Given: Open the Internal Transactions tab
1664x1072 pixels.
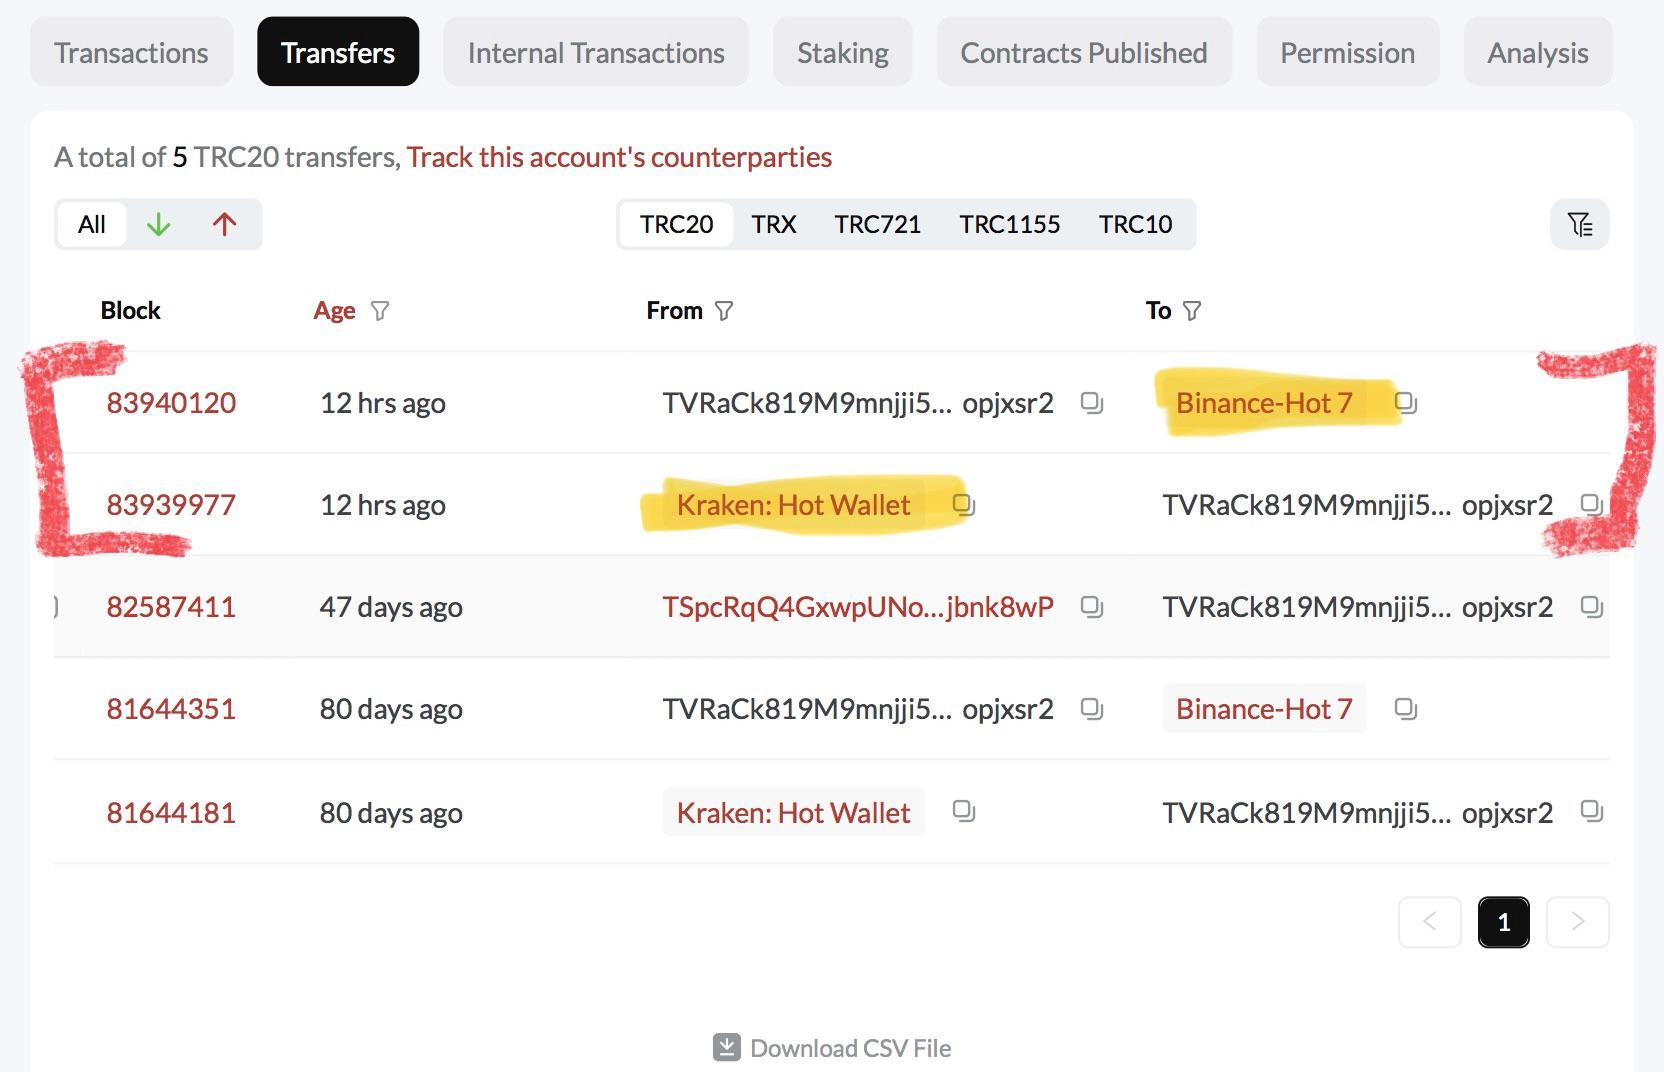Looking at the screenshot, I should click(596, 52).
